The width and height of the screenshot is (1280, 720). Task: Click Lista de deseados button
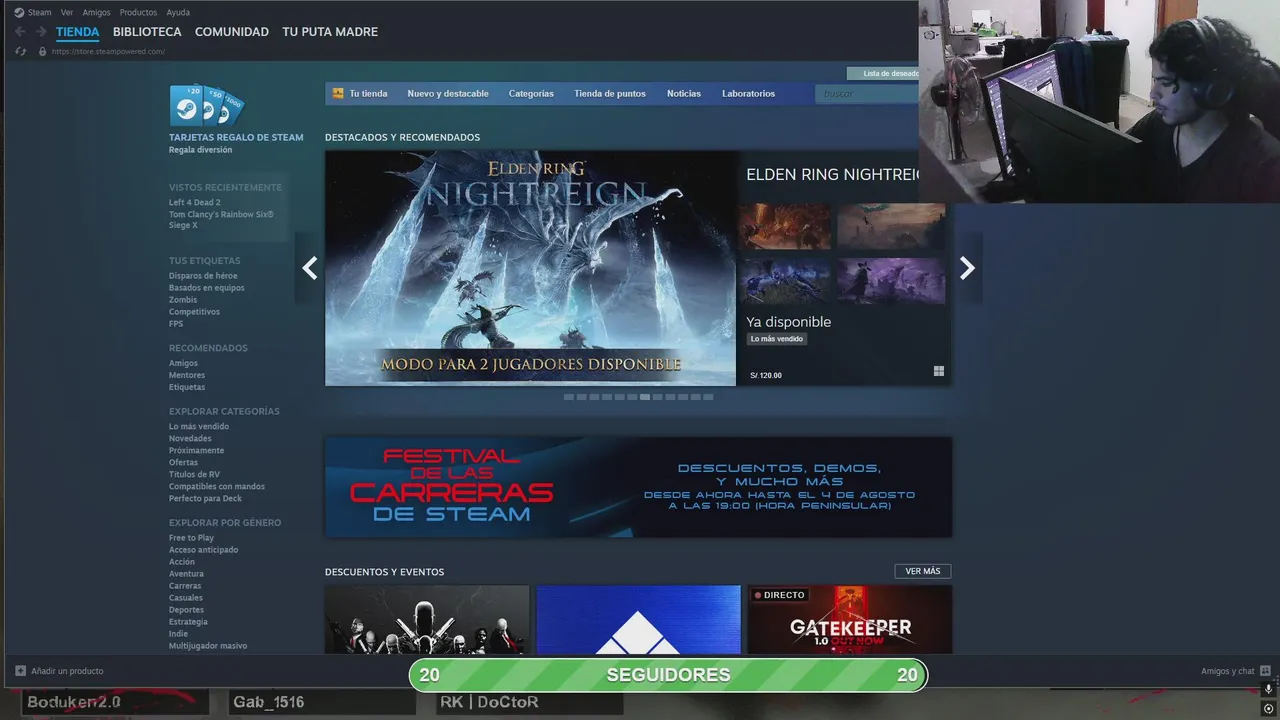(884, 73)
